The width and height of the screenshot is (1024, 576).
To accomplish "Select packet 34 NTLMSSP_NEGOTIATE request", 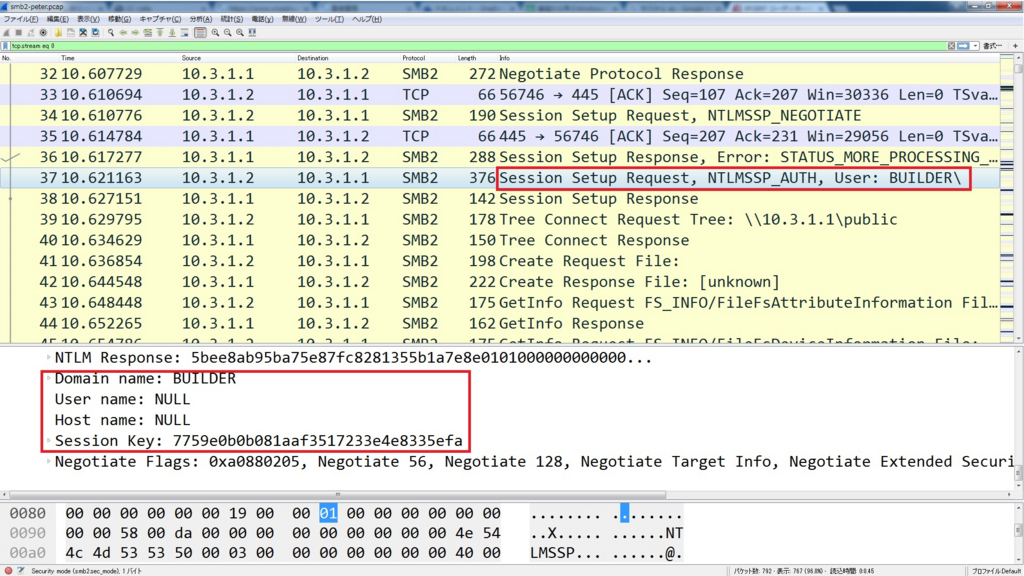I will tap(500, 116).
